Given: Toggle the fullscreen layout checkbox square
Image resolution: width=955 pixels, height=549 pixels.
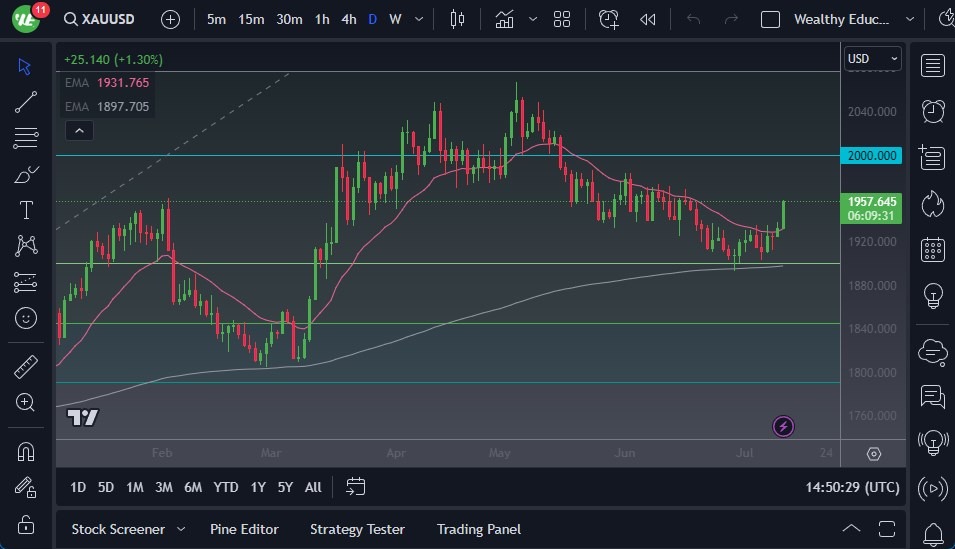Looking at the screenshot, I should pyautogui.click(x=770, y=19).
